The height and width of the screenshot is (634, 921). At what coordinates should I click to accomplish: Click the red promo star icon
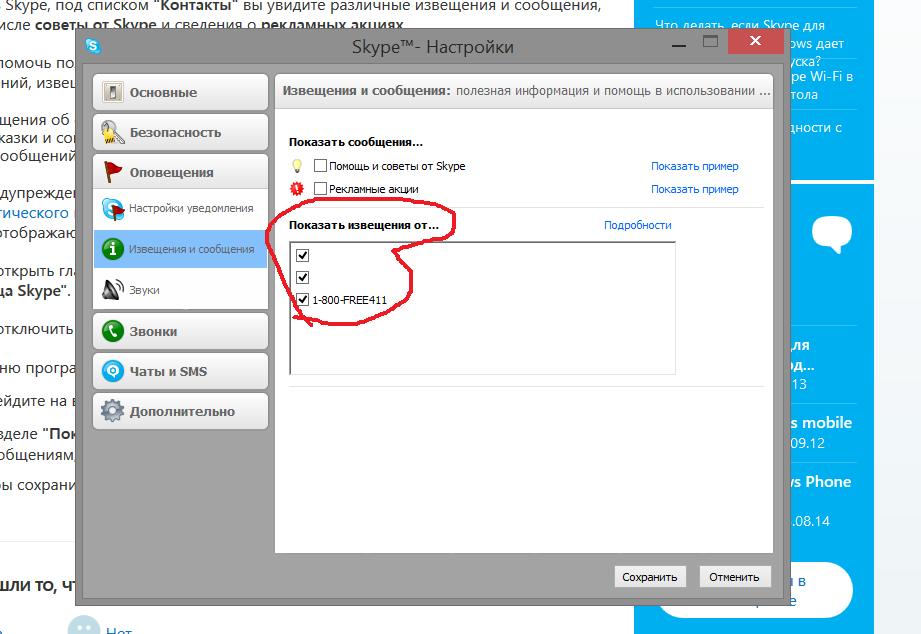(297, 189)
